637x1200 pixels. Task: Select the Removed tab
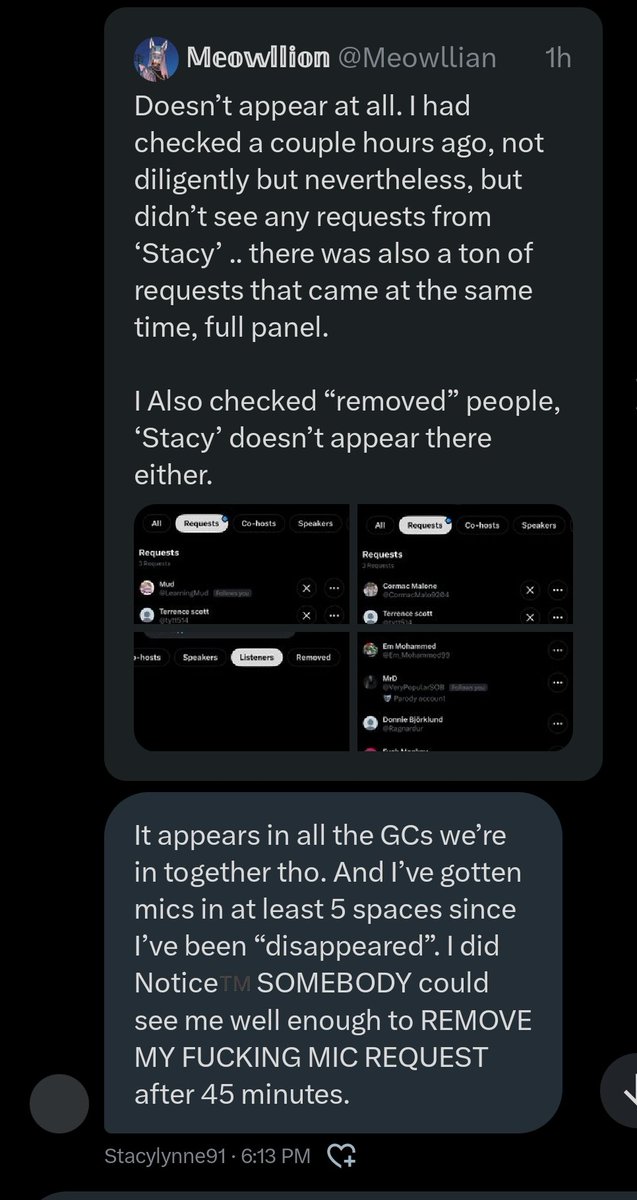click(x=313, y=657)
